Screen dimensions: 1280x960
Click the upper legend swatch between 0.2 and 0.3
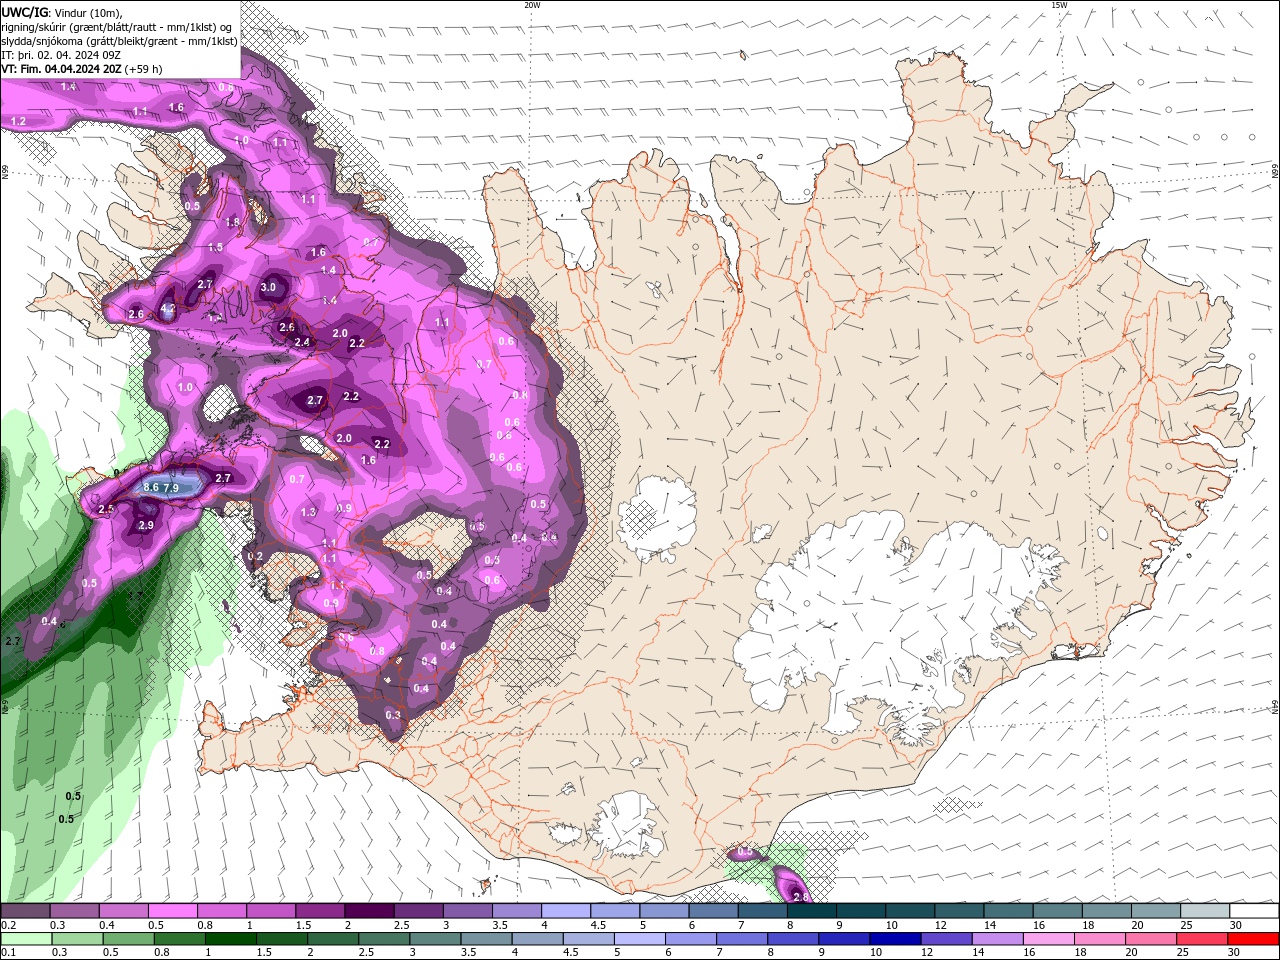(25, 911)
